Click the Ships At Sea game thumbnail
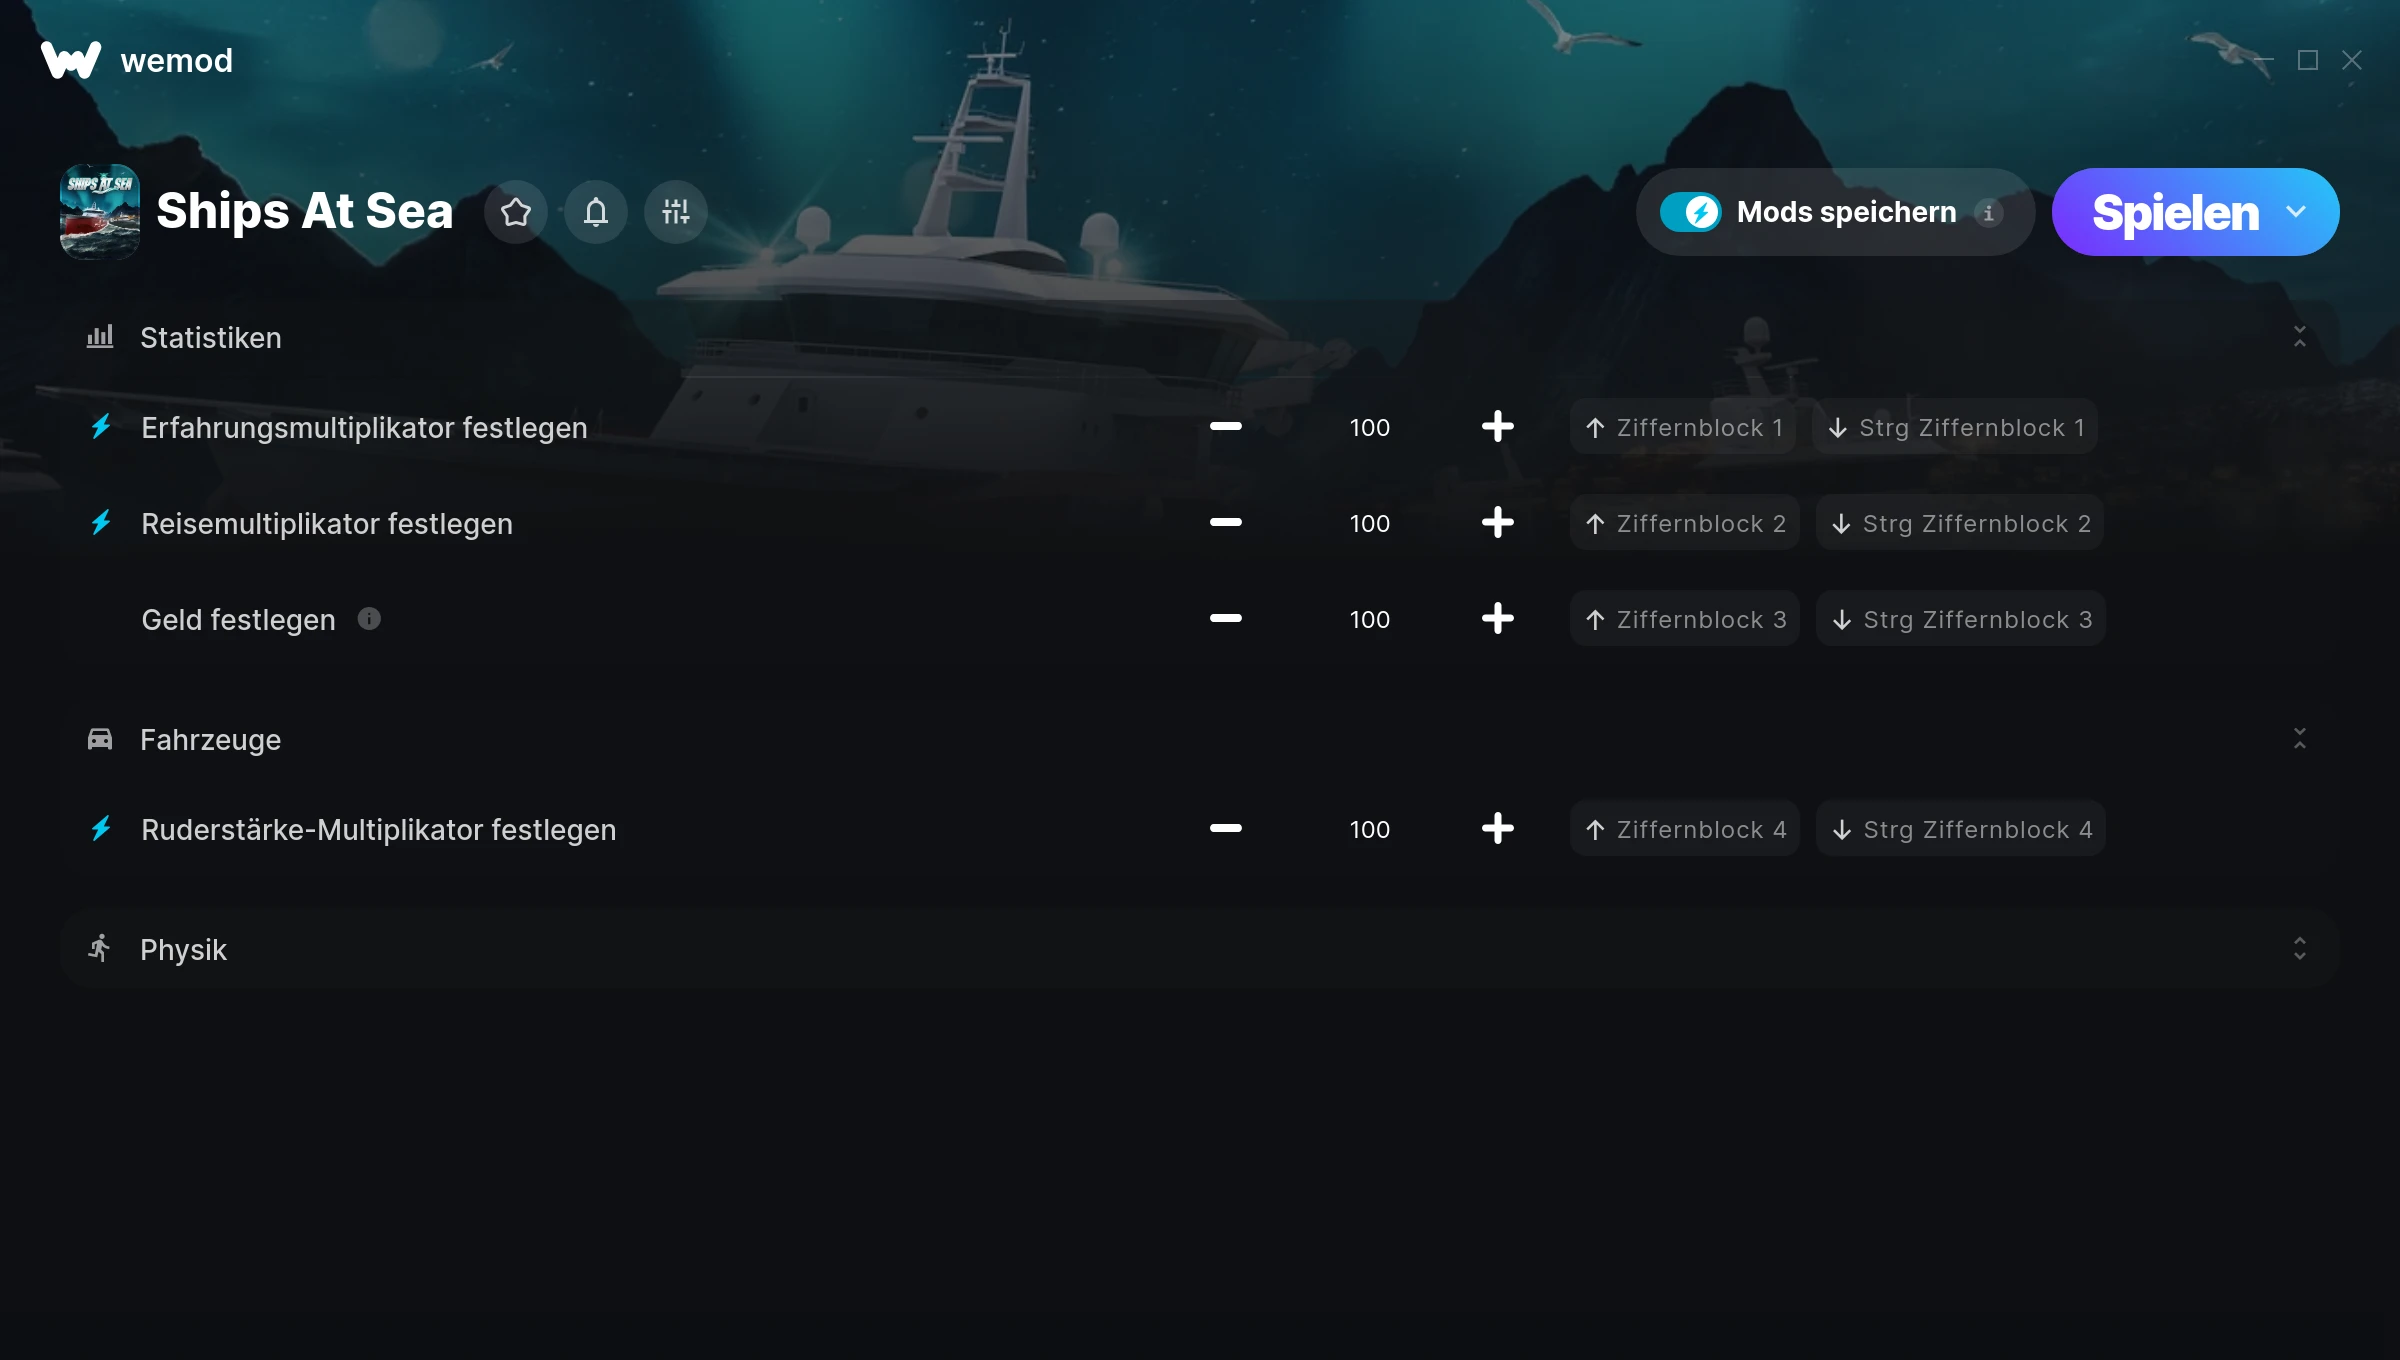Image resolution: width=2400 pixels, height=1360 pixels. coord(100,212)
